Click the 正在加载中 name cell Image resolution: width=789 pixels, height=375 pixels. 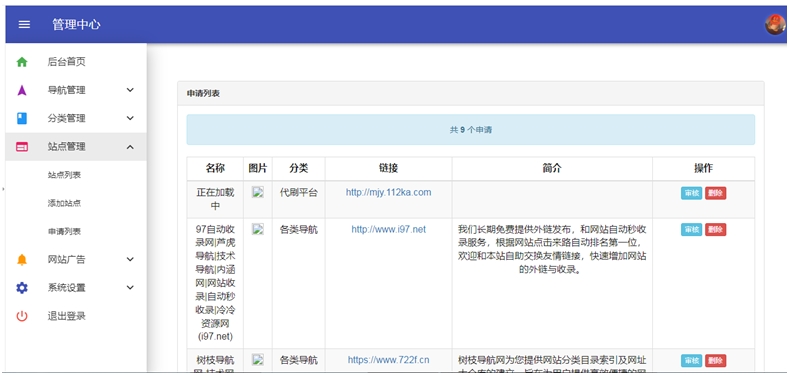click(x=215, y=199)
